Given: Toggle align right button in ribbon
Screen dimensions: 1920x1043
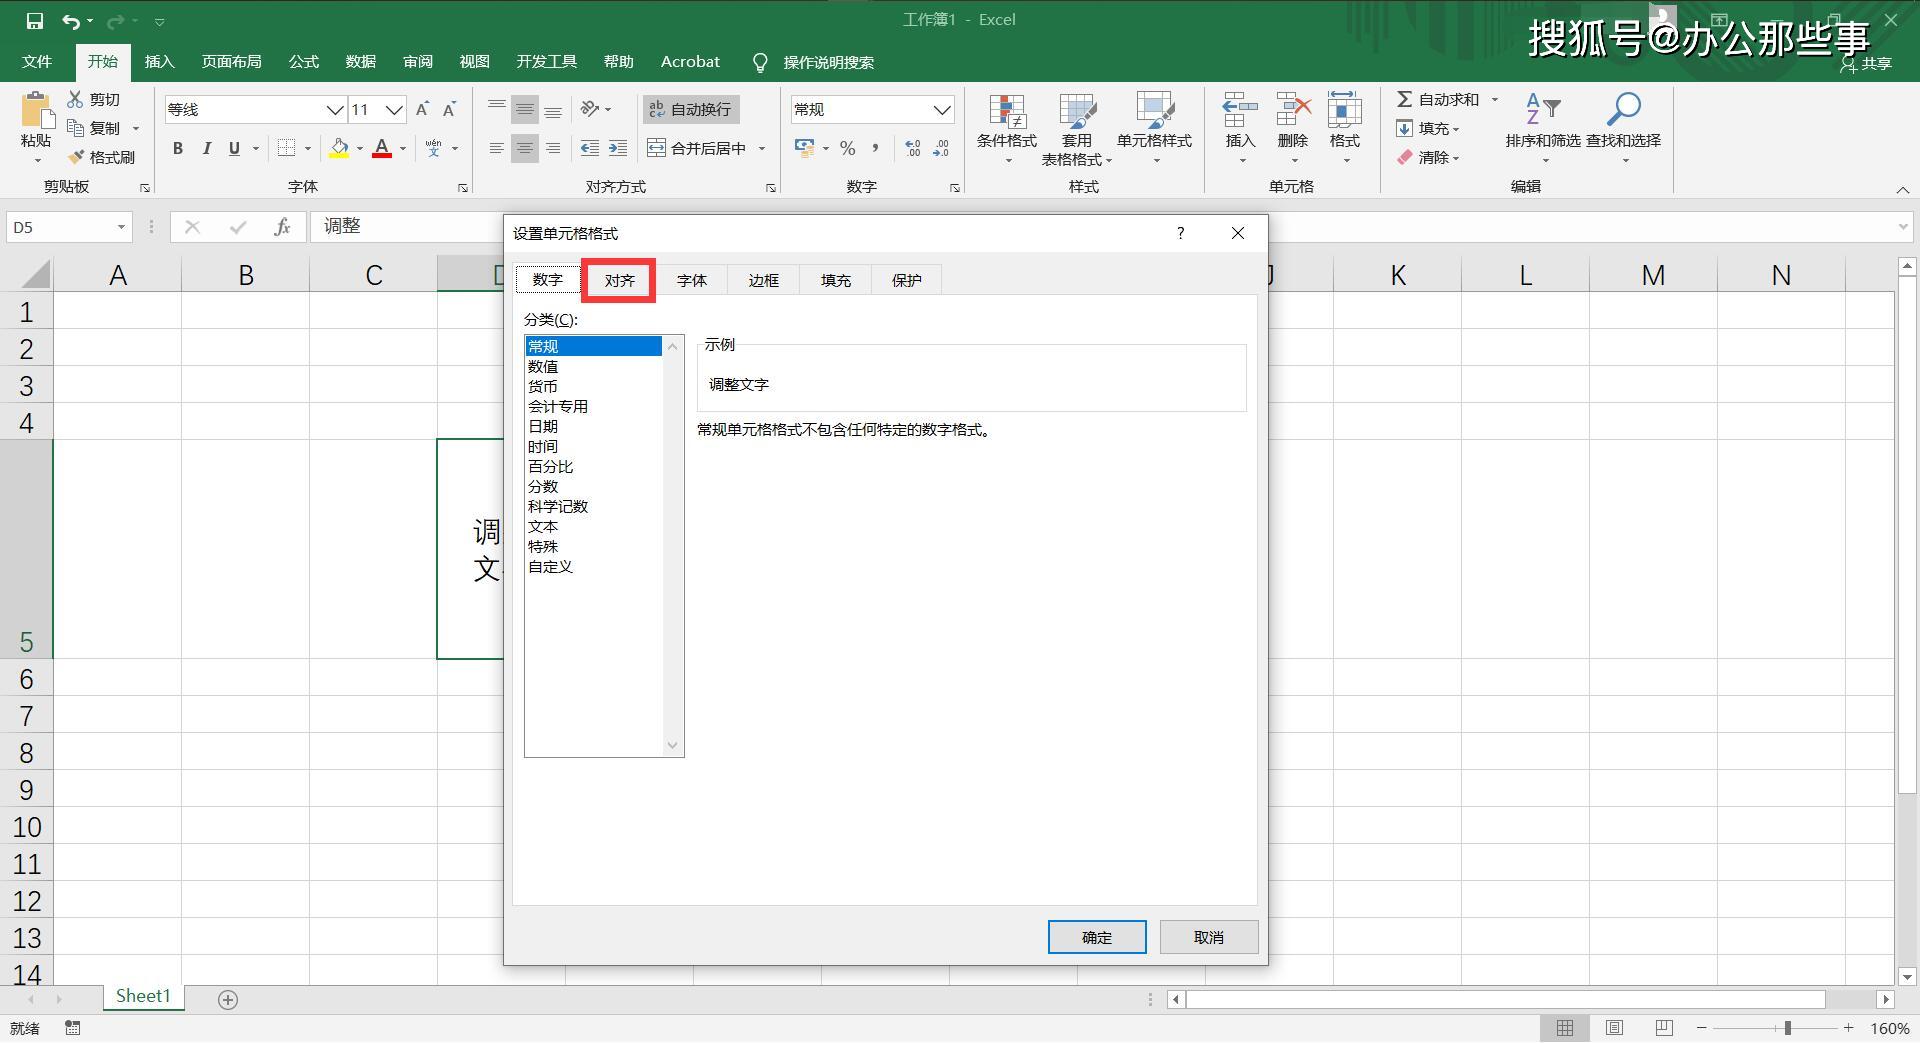Looking at the screenshot, I should (x=553, y=148).
